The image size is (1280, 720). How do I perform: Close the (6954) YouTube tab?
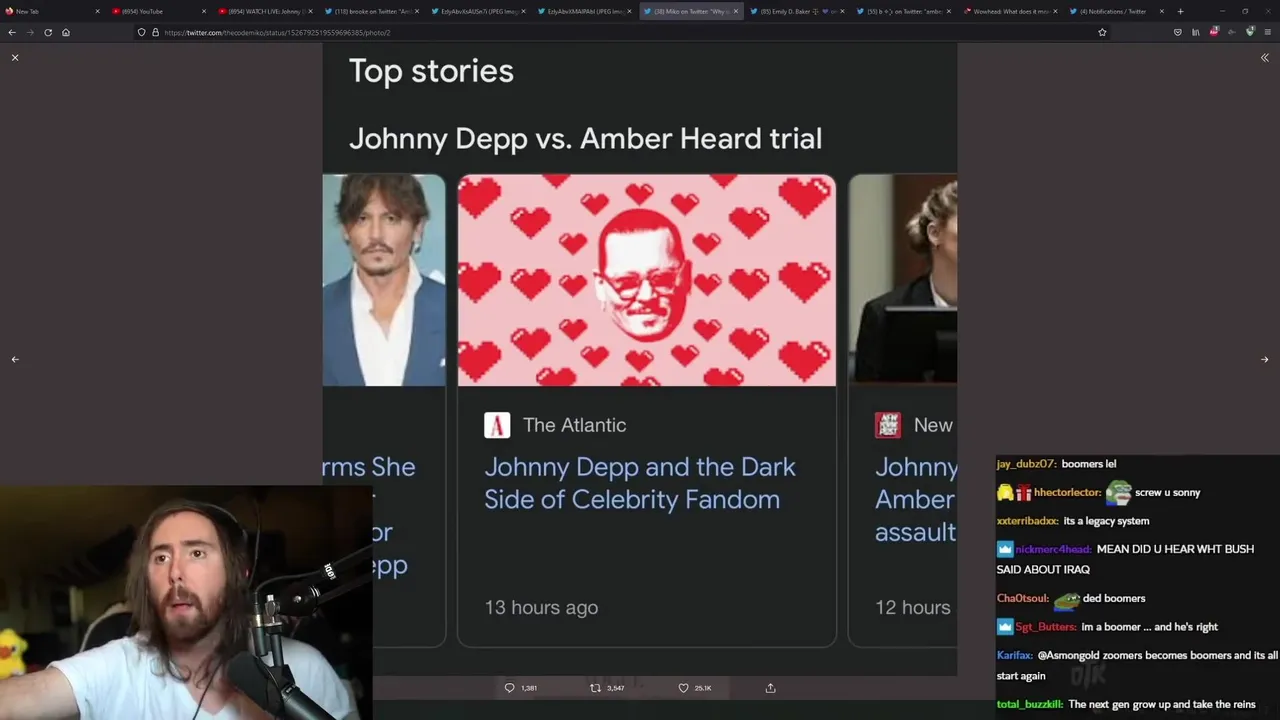tap(204, 11)
